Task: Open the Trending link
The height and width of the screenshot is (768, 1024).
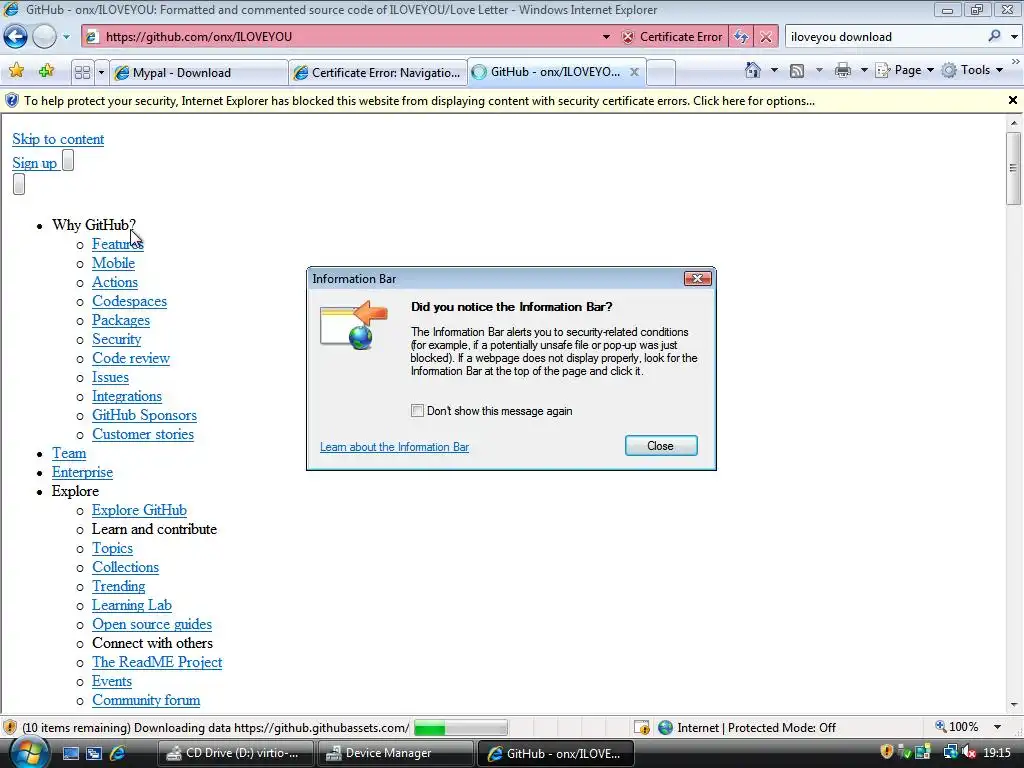Action: pos(118,586)
